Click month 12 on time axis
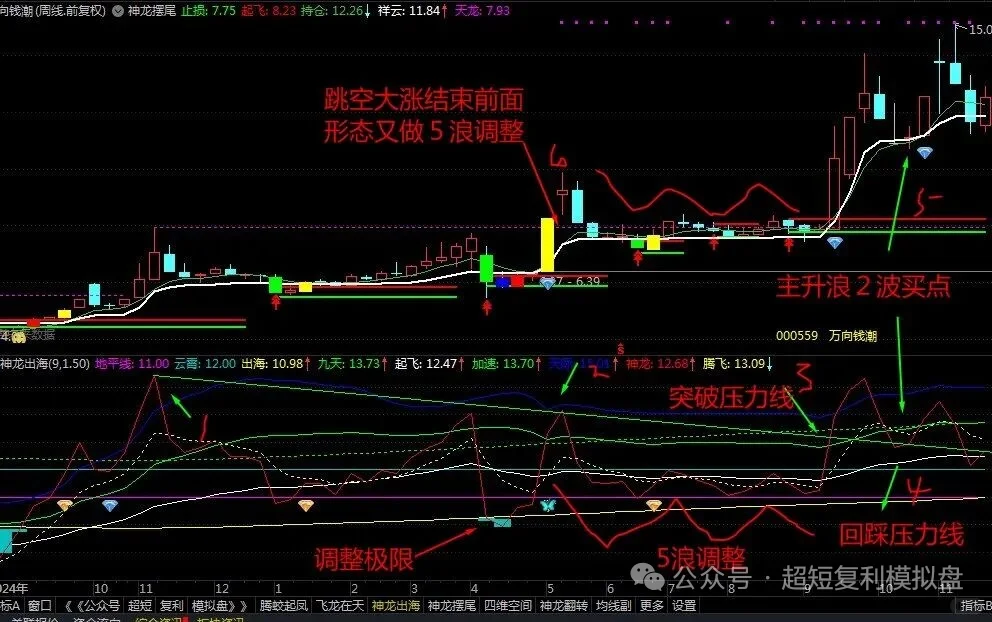This screenshot has width=992, height=622. click(221, 588)
